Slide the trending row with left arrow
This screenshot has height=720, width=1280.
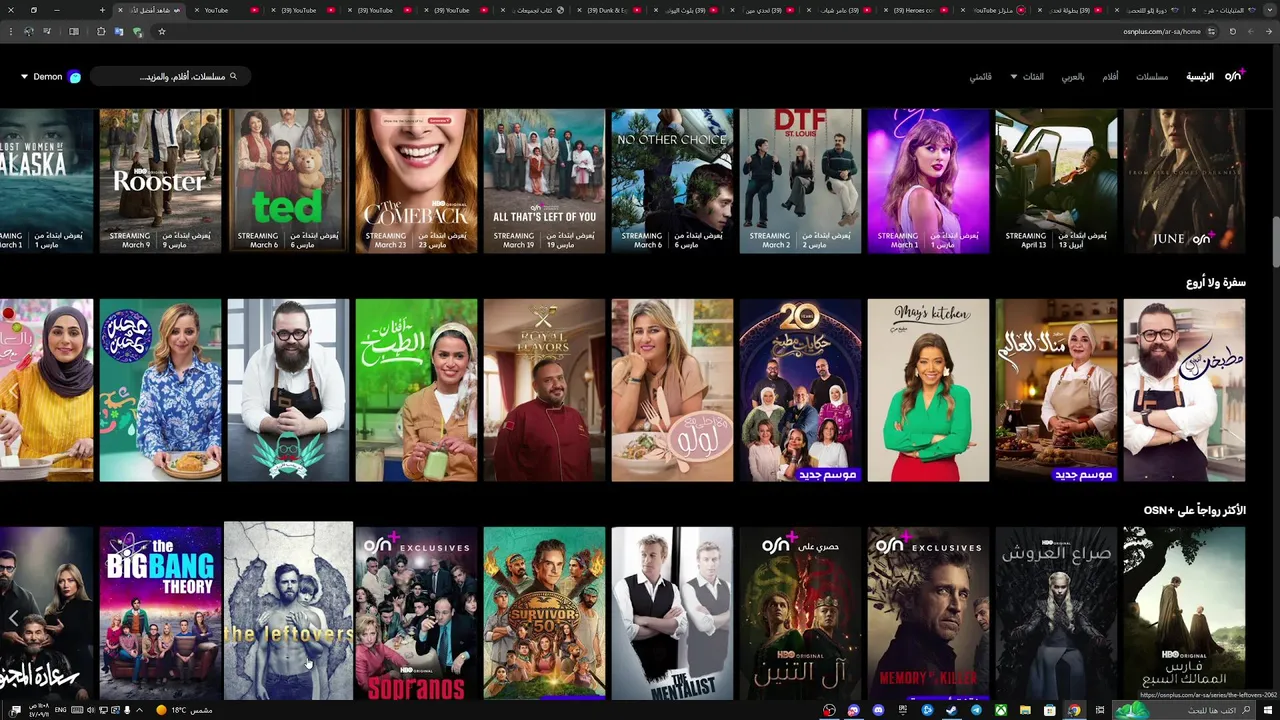(13, 618)
